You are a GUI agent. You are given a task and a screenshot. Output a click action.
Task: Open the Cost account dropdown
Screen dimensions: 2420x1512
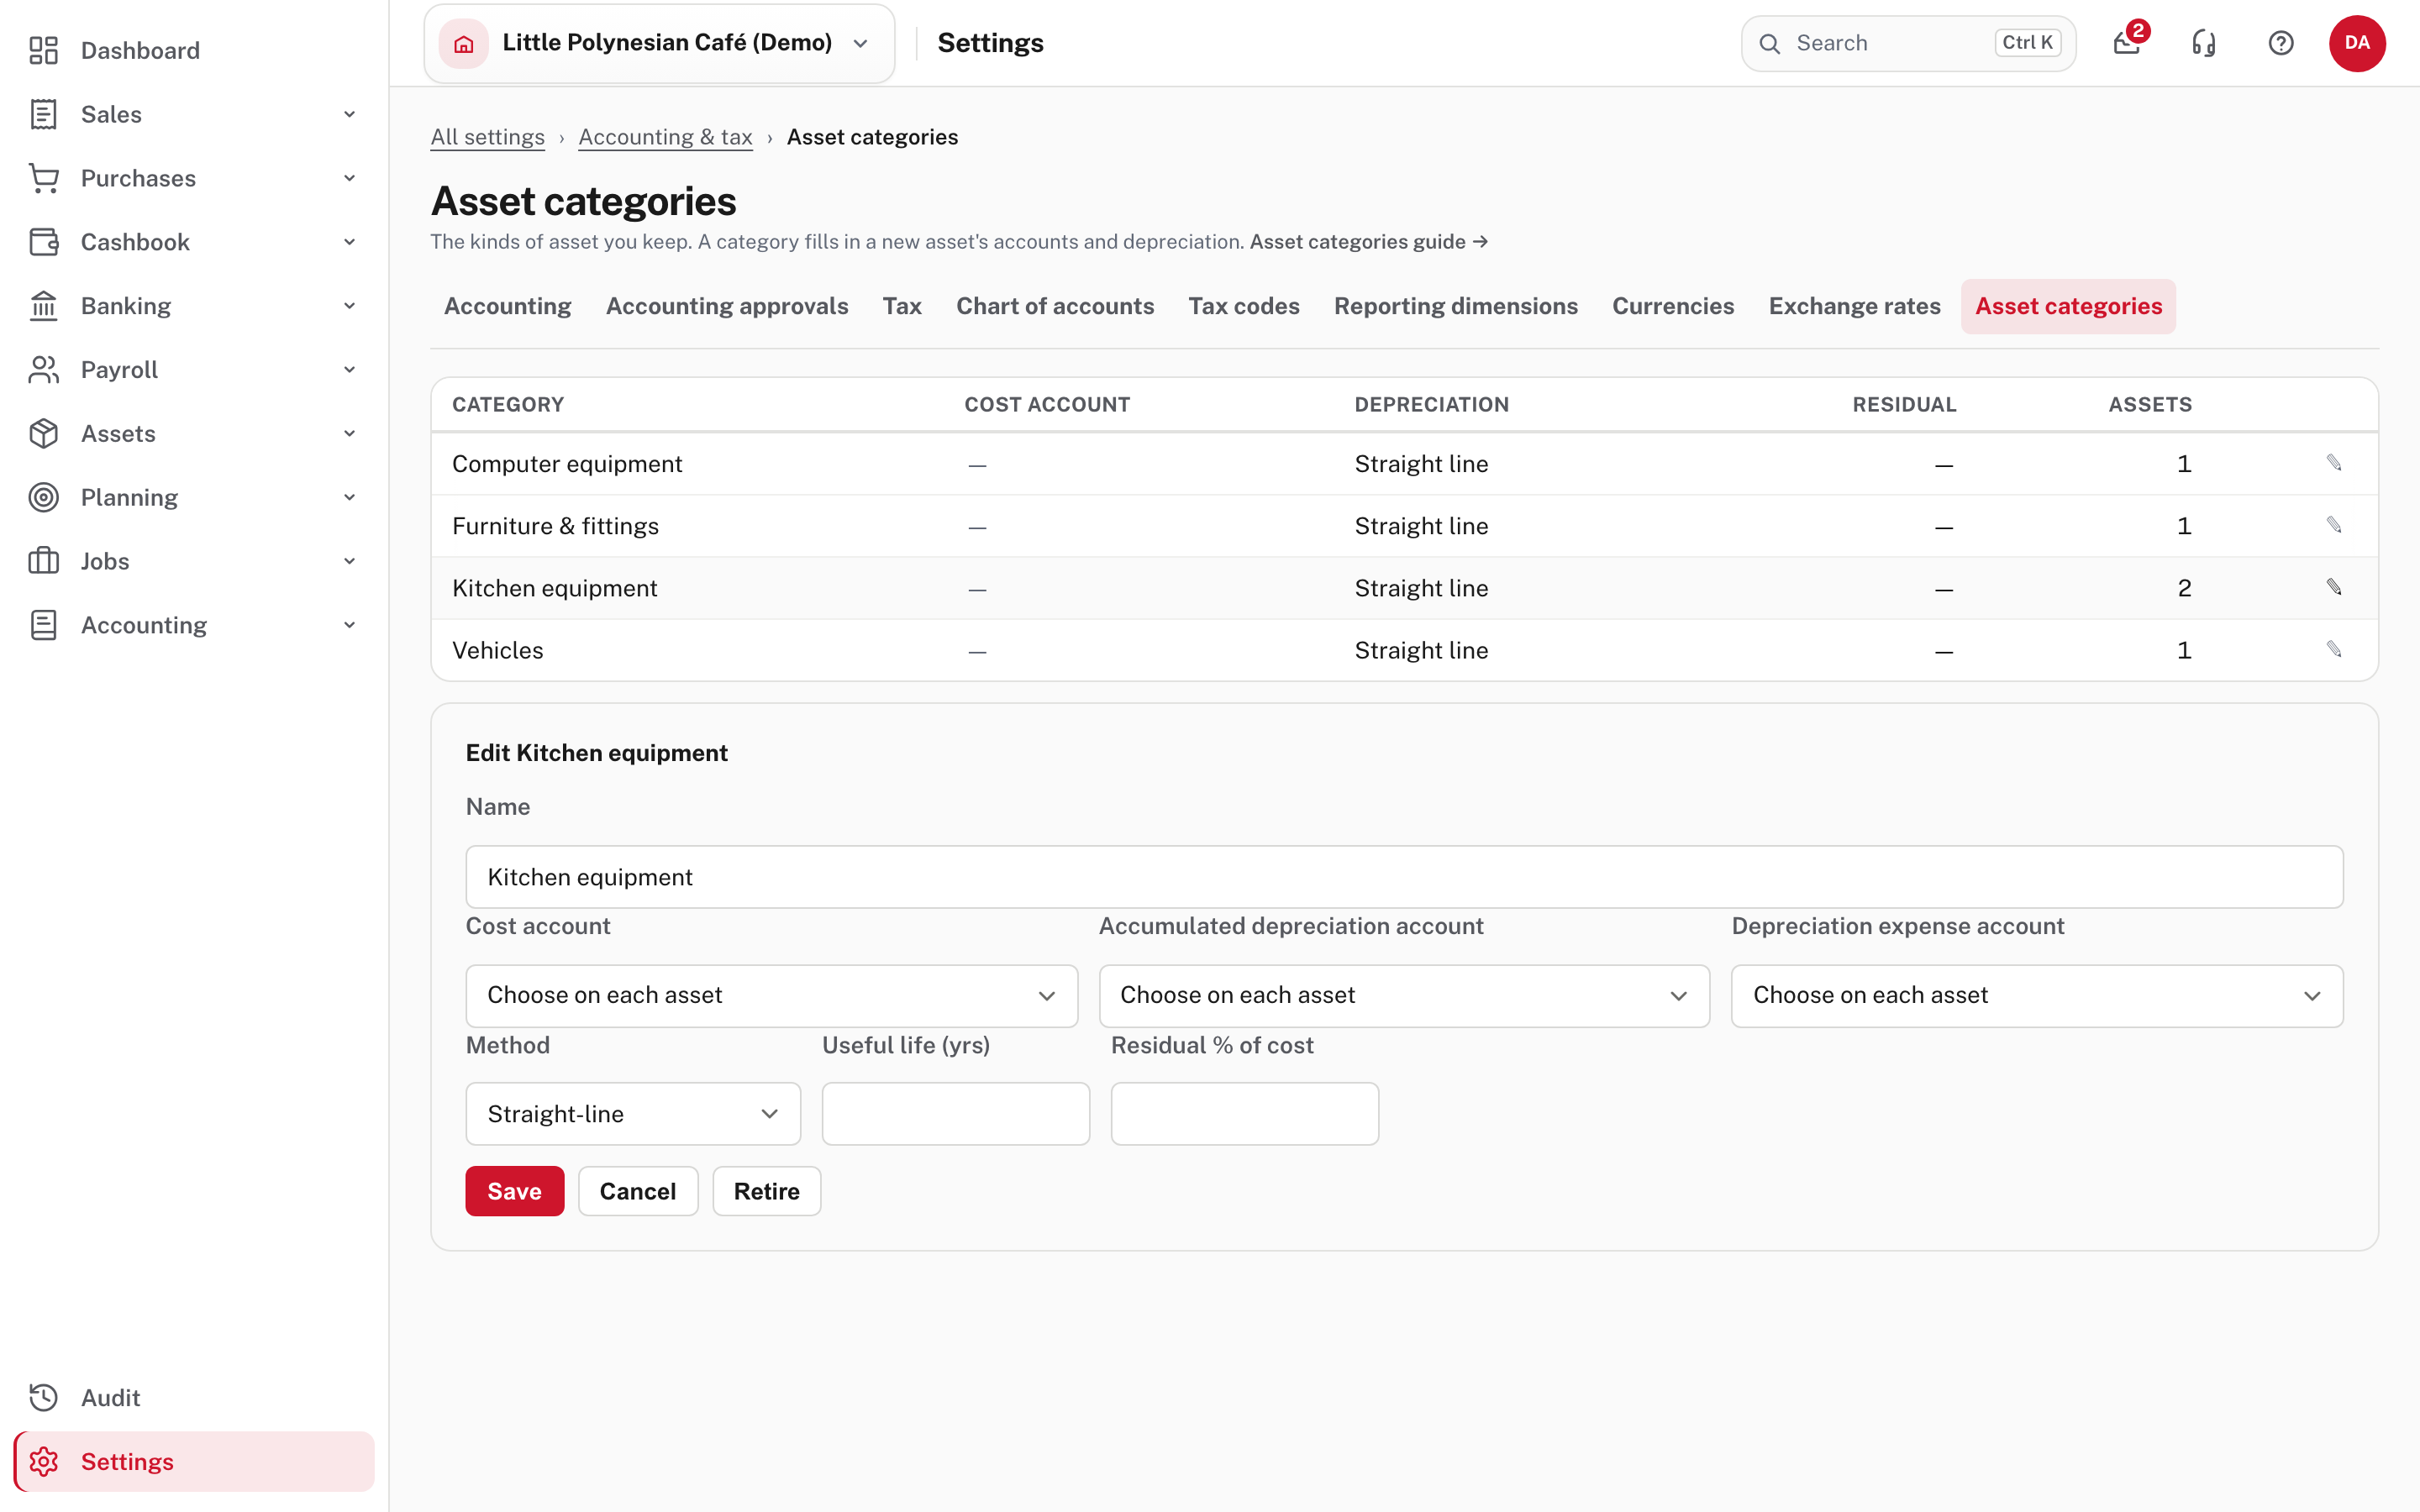click(771, 995)
